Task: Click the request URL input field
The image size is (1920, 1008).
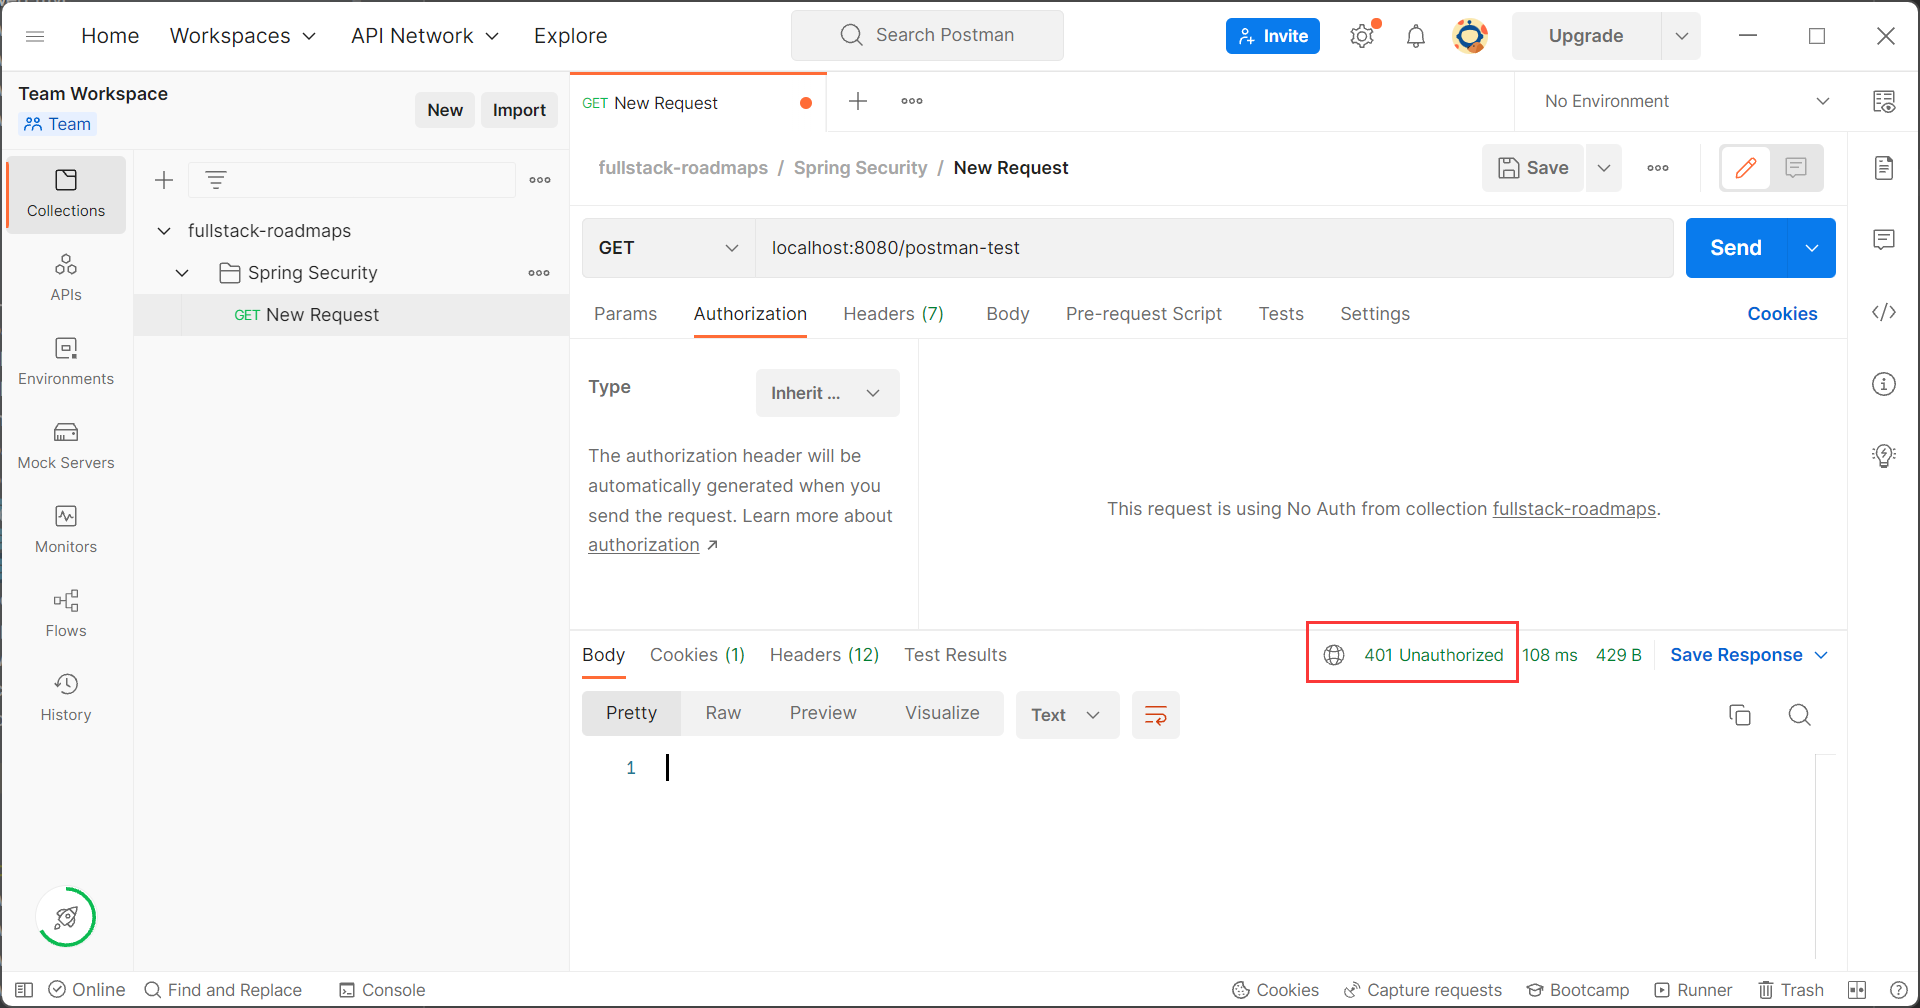Action: [x=1214, y=248]
